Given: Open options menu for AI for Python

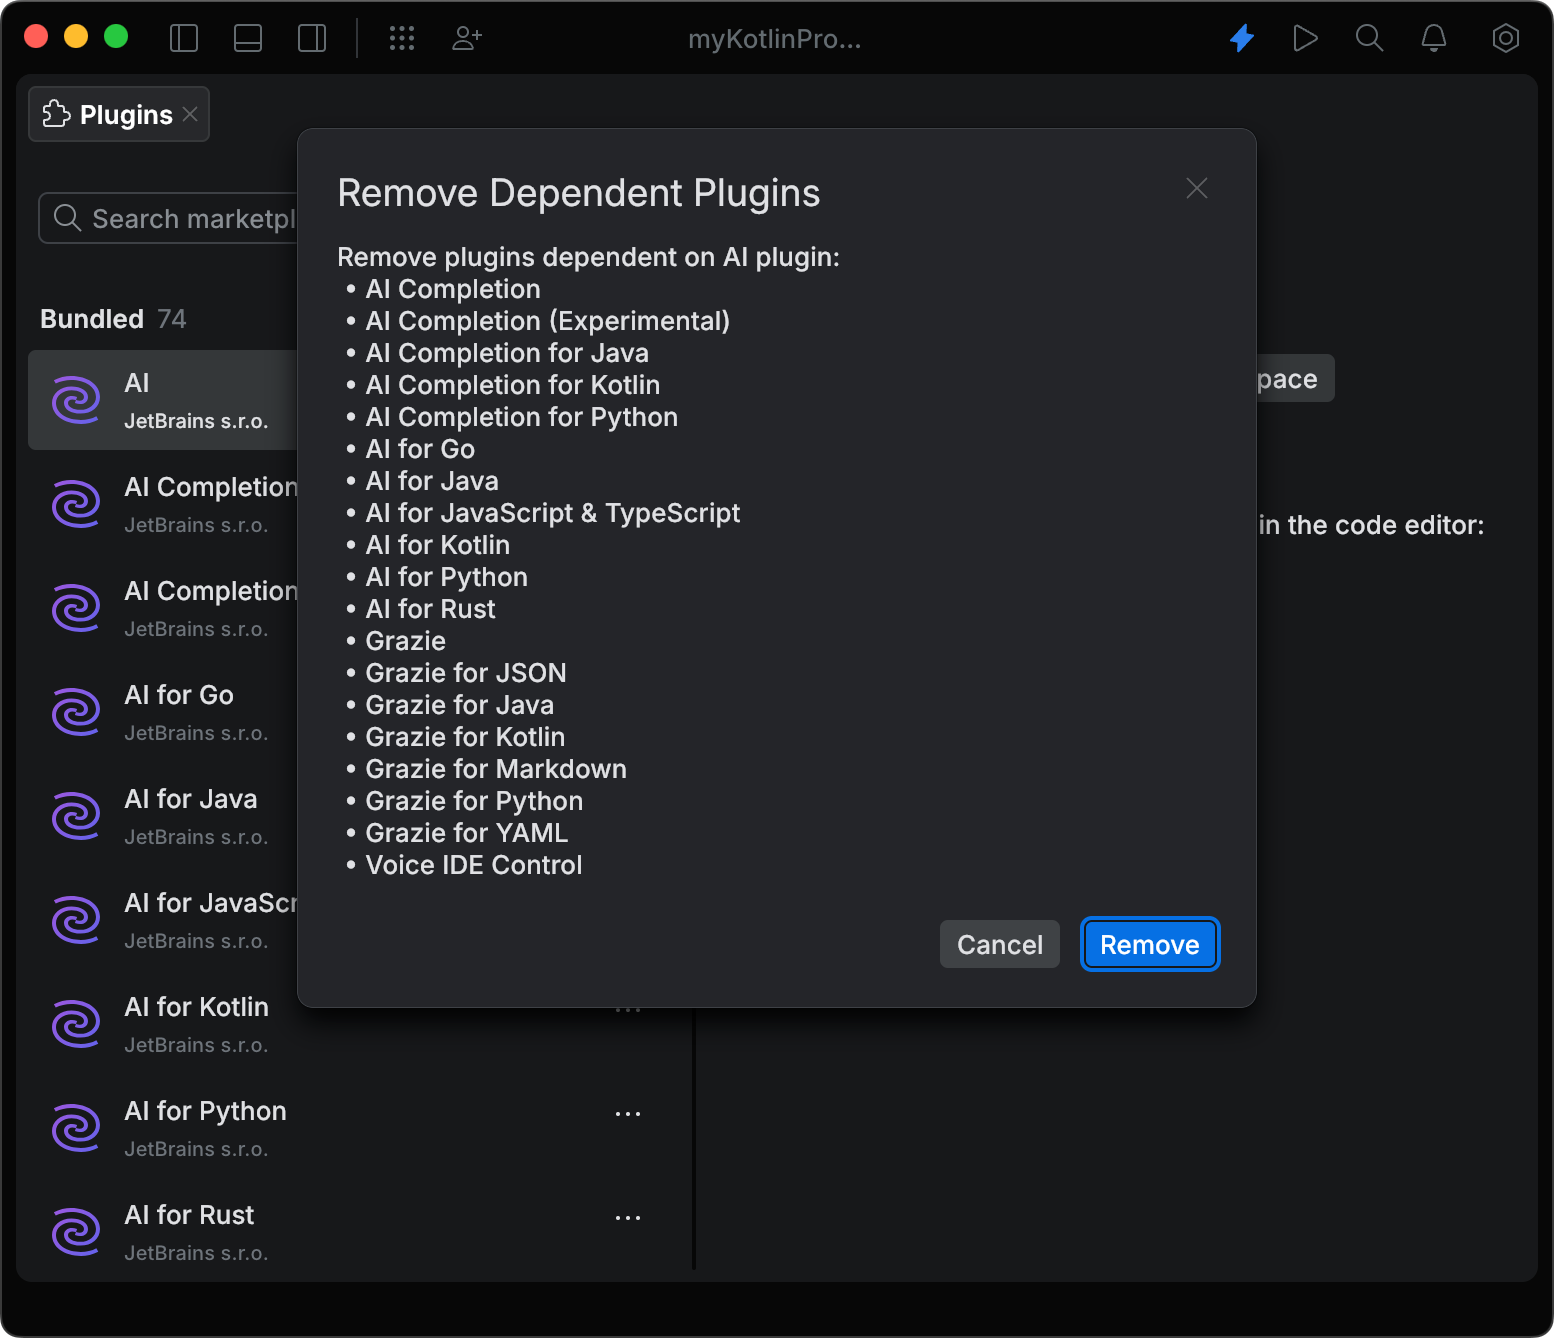Looking at the screenshot, I should (628, 1113).
